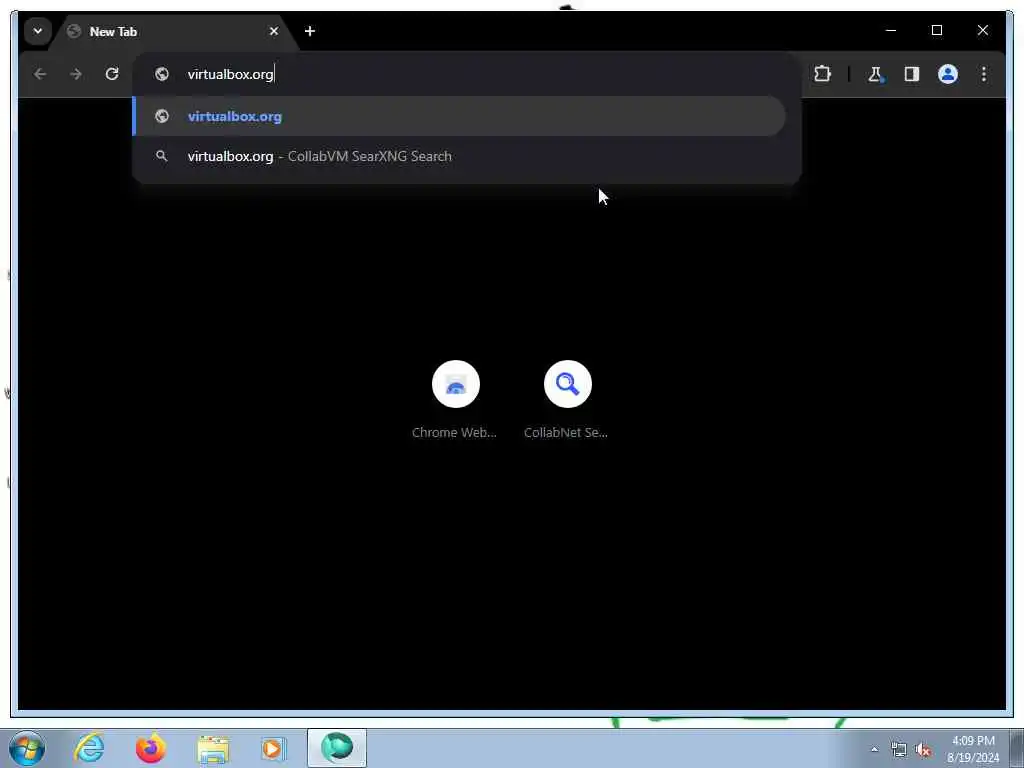Open the network tray icon

(899, 749)
